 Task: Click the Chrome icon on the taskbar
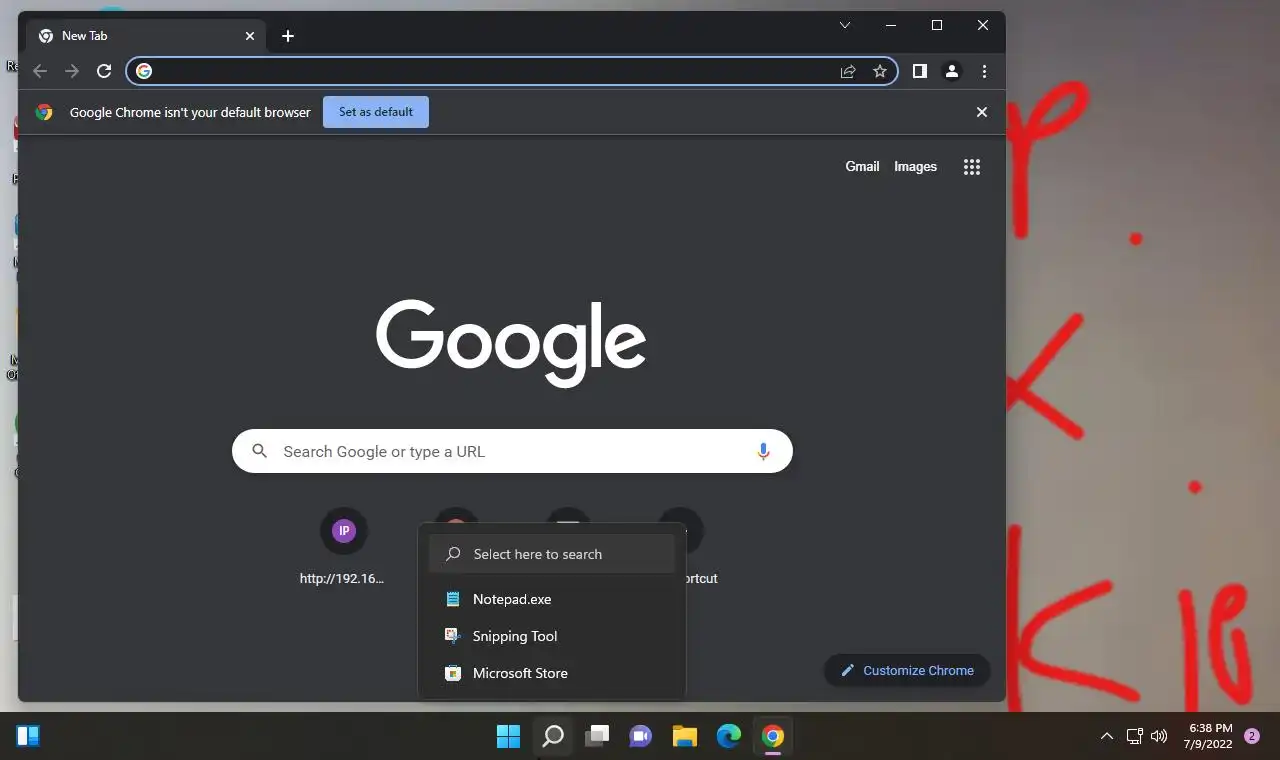[x=773, y=737]
